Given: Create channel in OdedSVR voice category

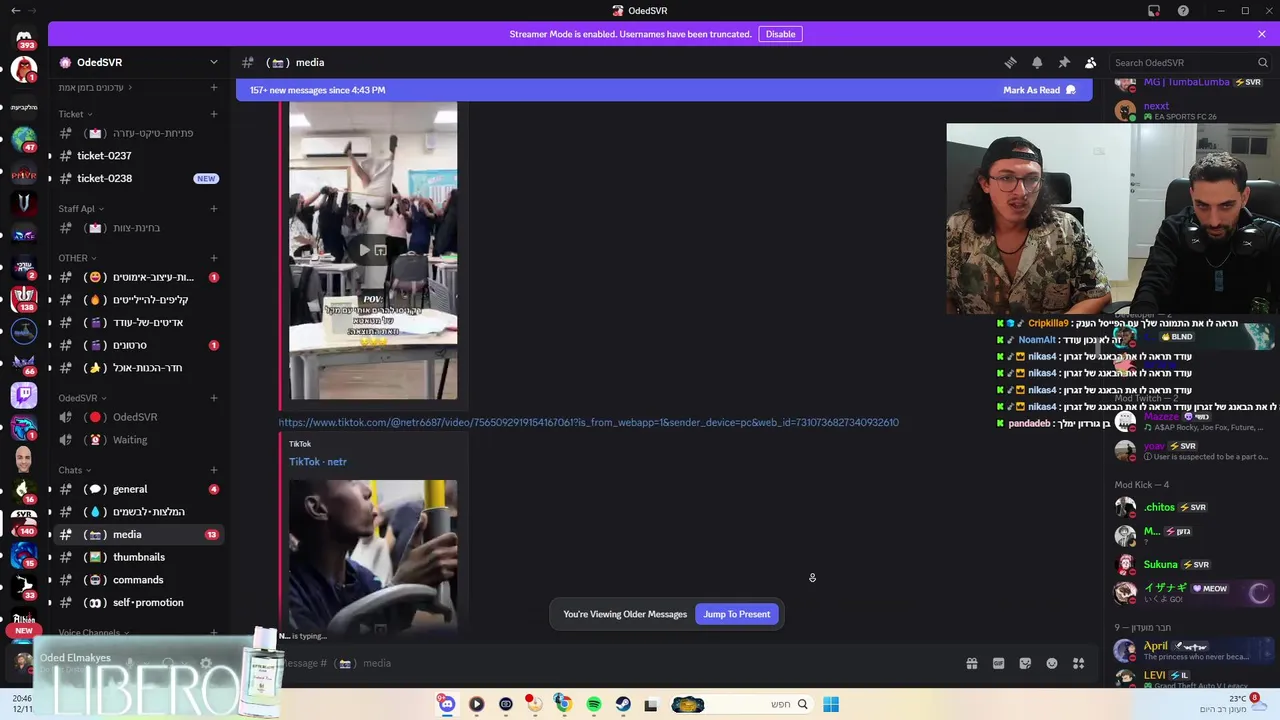Looking at the screenshot, I should click(x=213, y=398).
